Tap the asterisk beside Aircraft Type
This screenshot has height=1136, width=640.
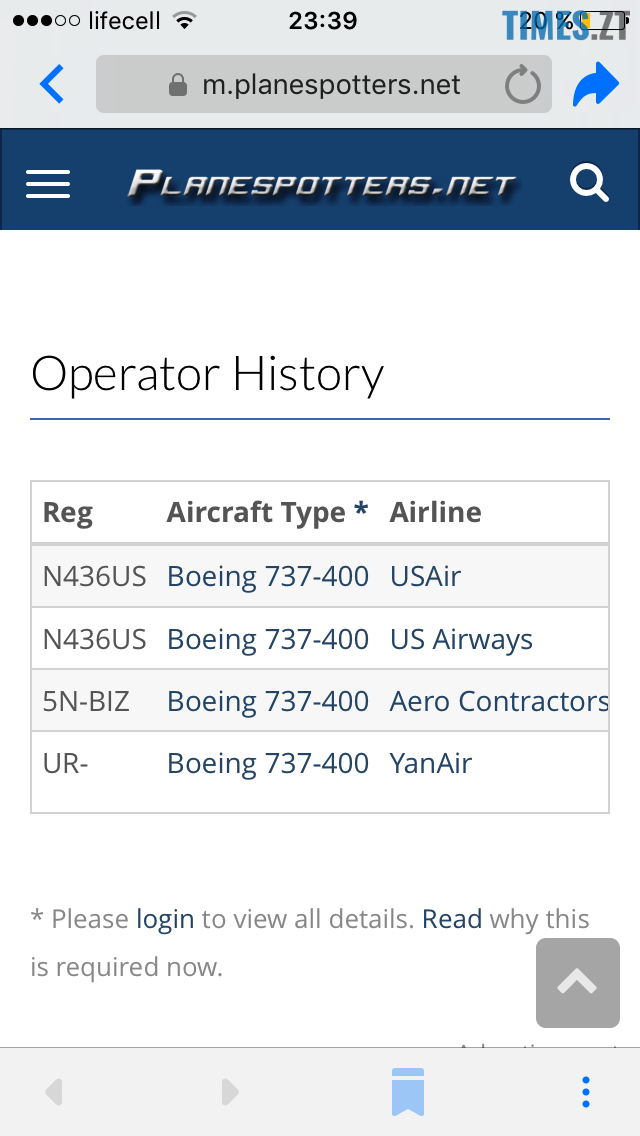pos(361,511)
